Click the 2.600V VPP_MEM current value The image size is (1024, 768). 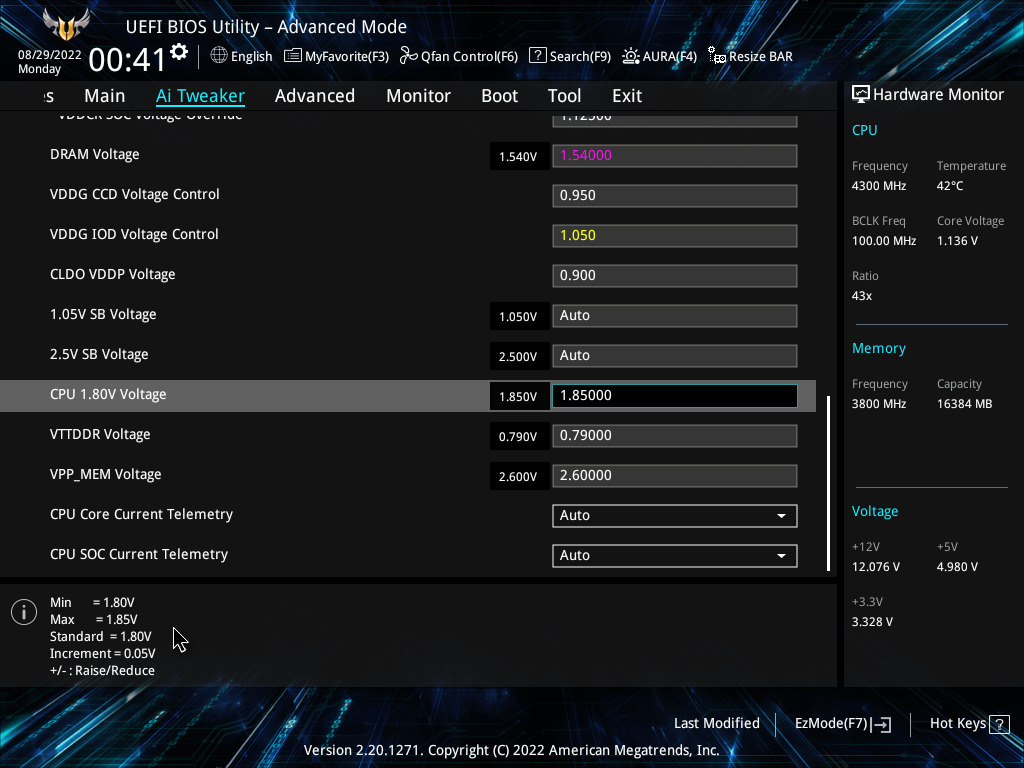tap(519, 477)
